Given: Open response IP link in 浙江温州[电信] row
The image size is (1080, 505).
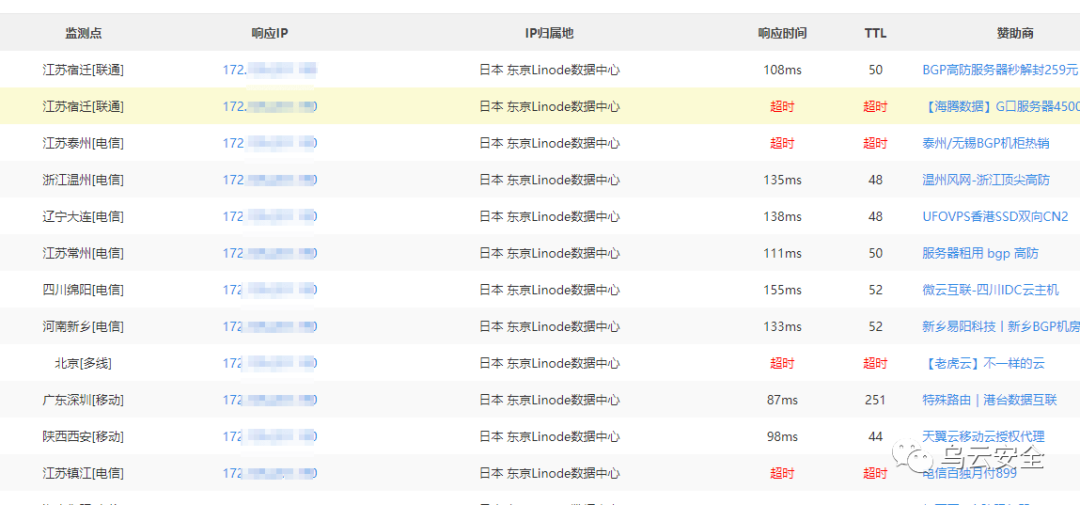Looking at the screenshot, I should point(269,180).
